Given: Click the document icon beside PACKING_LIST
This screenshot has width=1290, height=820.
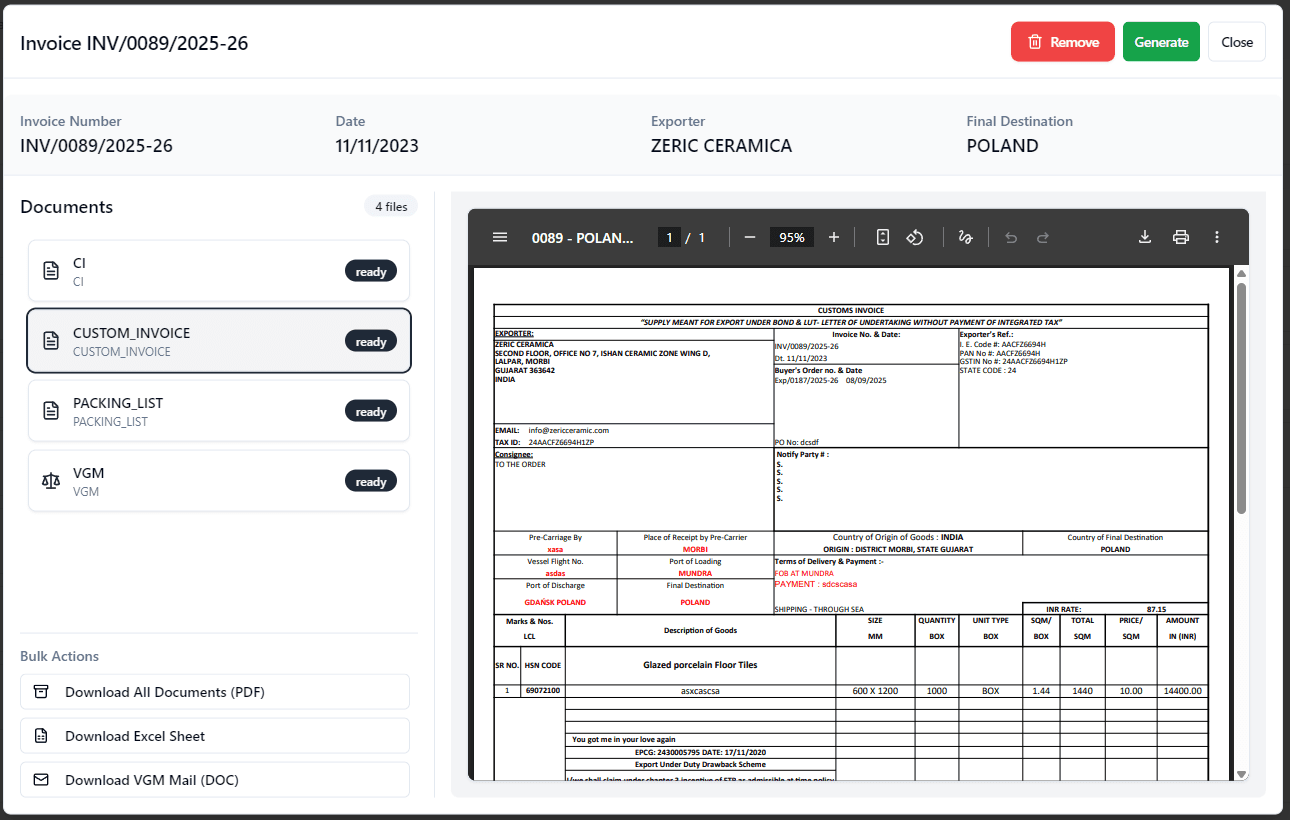Looking at the screenshot, I should pos(51,411).
